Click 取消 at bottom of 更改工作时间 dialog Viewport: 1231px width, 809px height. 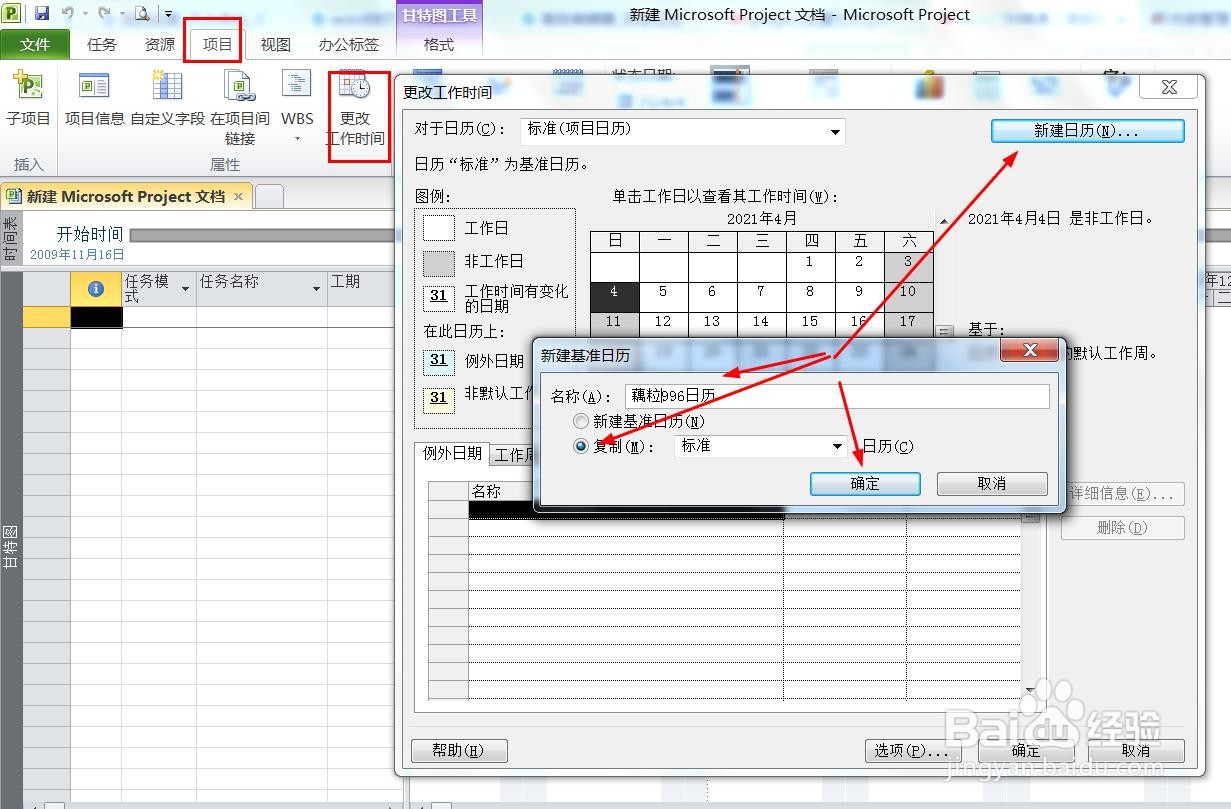click(1135, 750)
